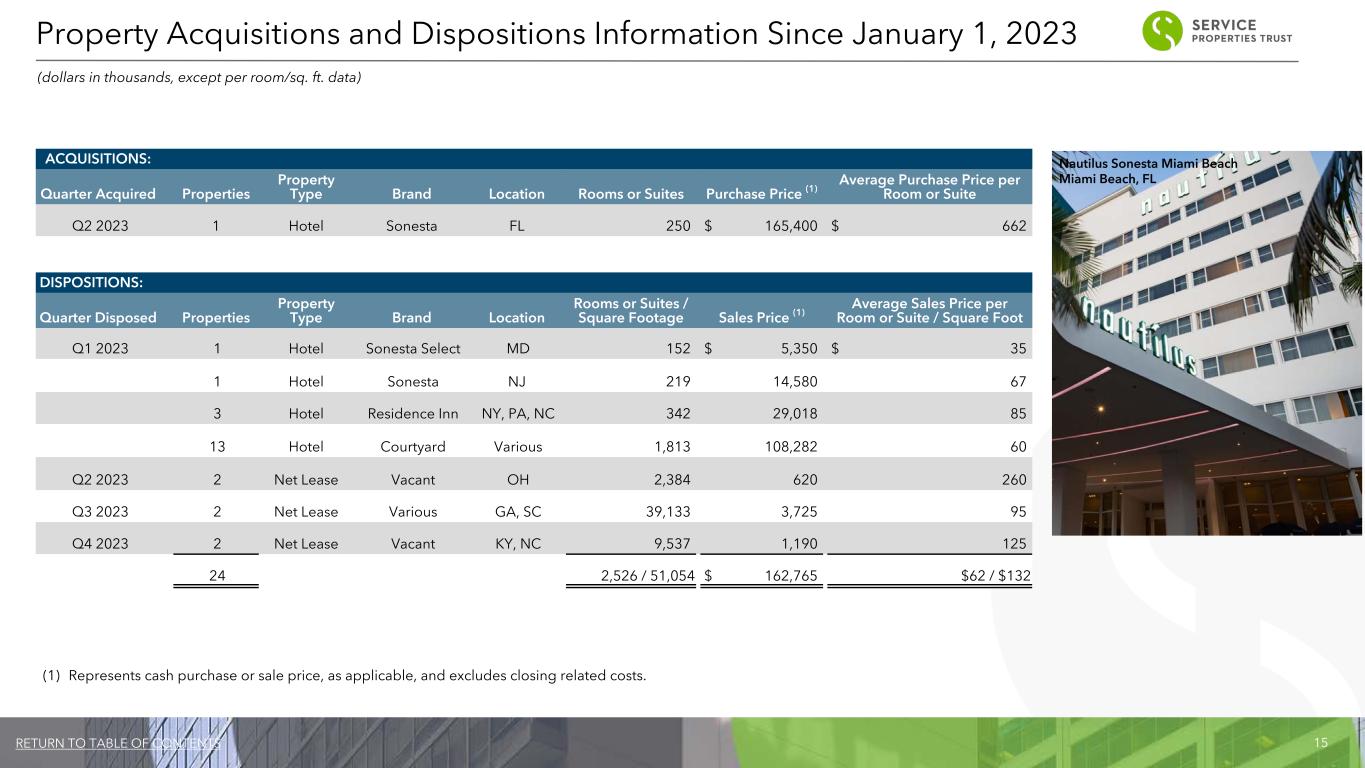1365x768 pixels.
Task: Click the Quarter Disposed column header
Action: (x=100, y=318)
